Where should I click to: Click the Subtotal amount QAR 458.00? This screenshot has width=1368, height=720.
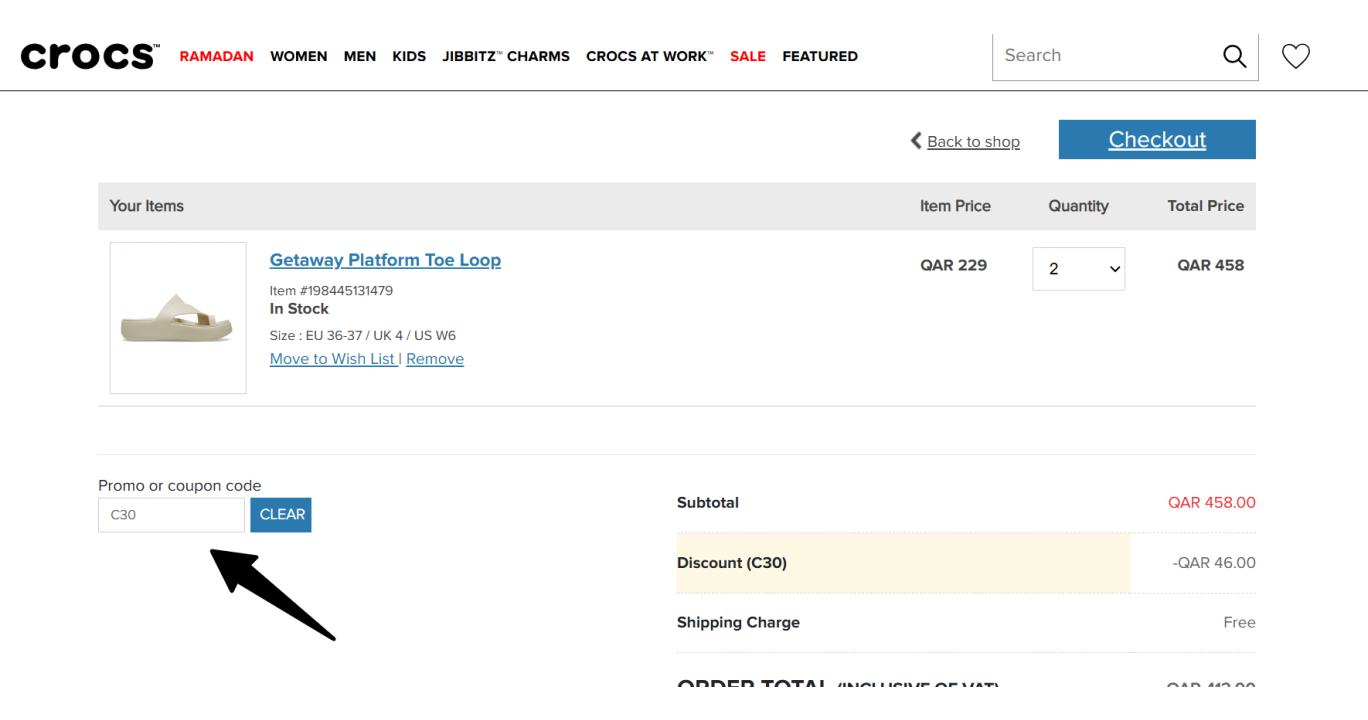point(1212,503)
